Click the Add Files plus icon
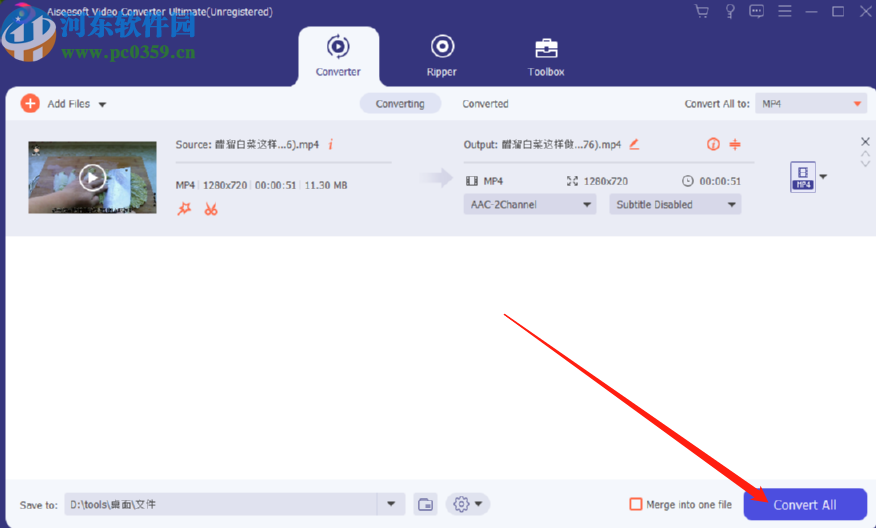This screenshot has height=528, width=876. point(30,103)
